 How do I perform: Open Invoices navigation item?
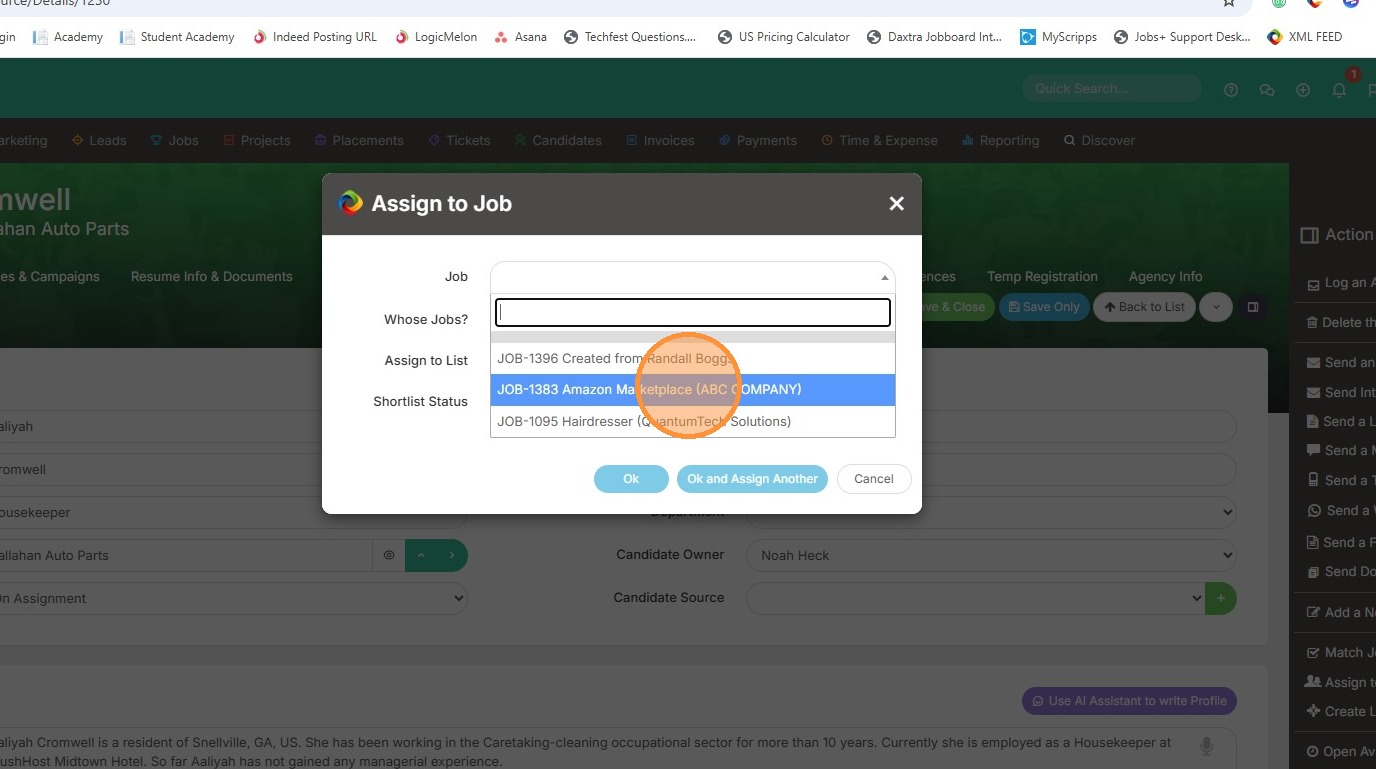click(x=660, y=141)
